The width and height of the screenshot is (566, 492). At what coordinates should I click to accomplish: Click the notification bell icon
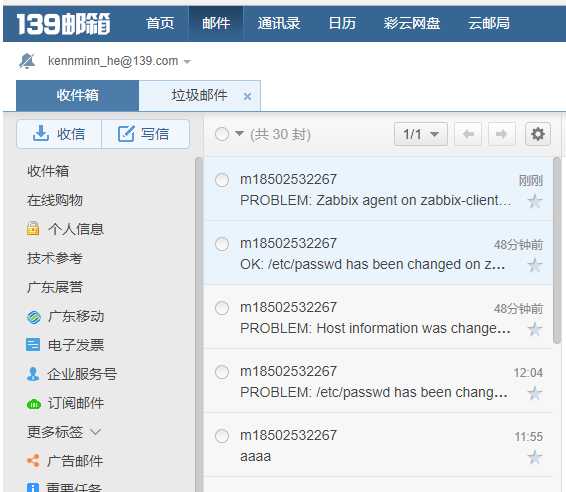click(27, 61)
